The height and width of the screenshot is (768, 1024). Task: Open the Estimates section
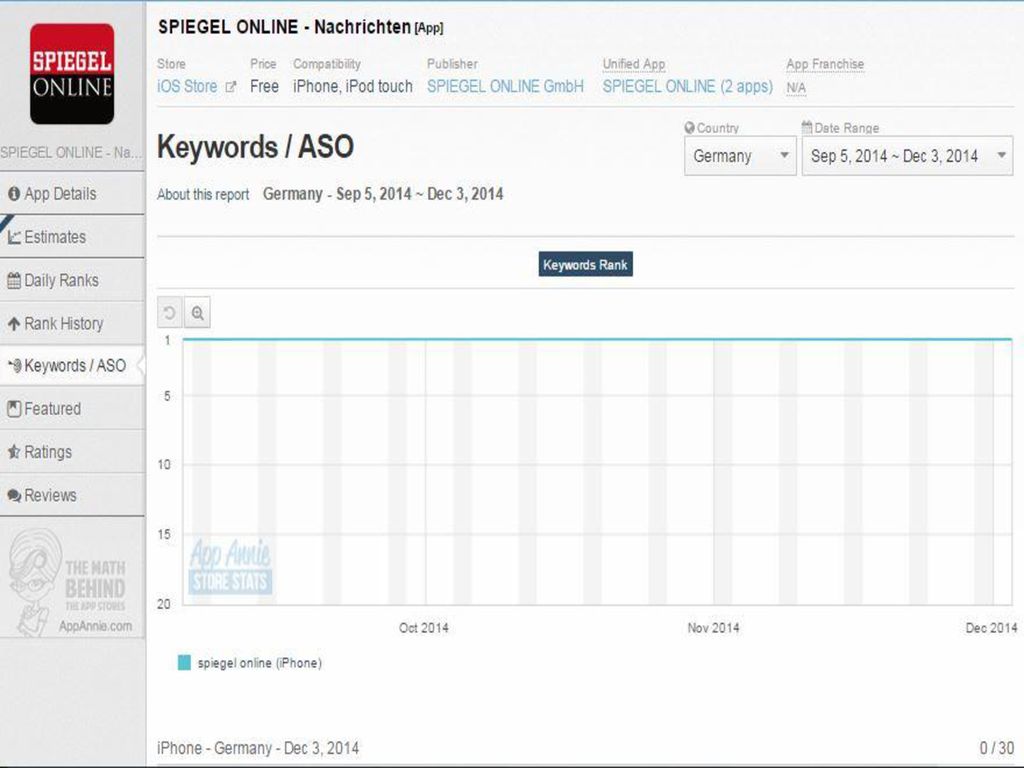point(72,236)
